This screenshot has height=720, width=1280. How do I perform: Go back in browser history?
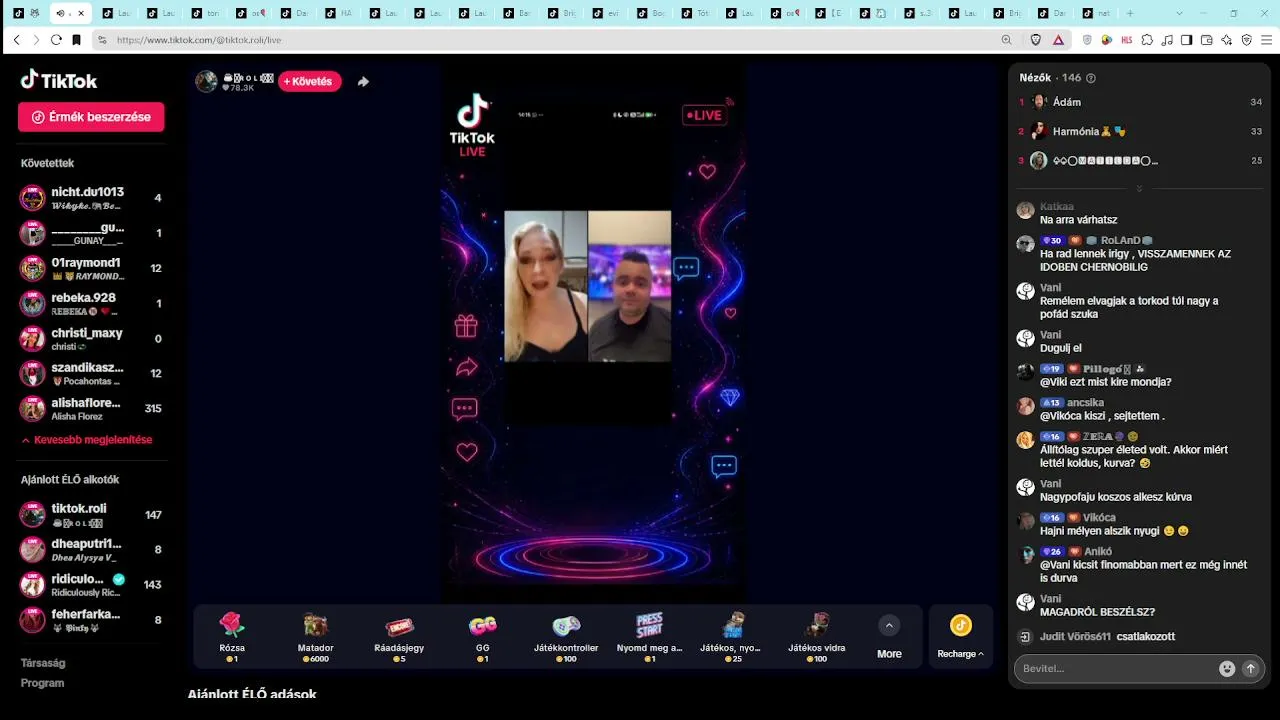click(x=16, y=40)
